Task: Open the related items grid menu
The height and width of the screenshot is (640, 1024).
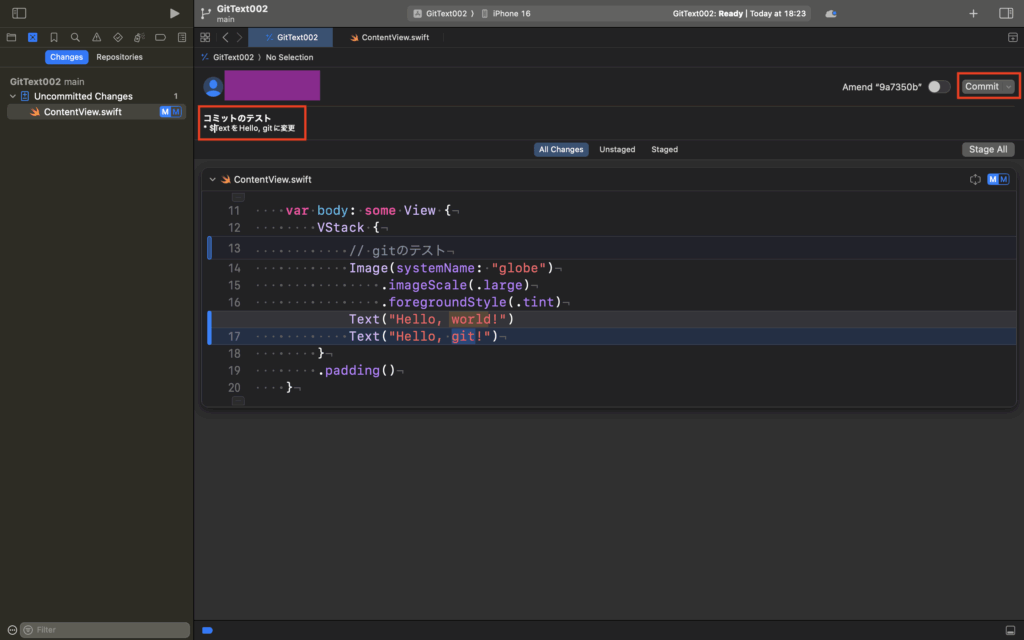Action: tap(205, 37)
